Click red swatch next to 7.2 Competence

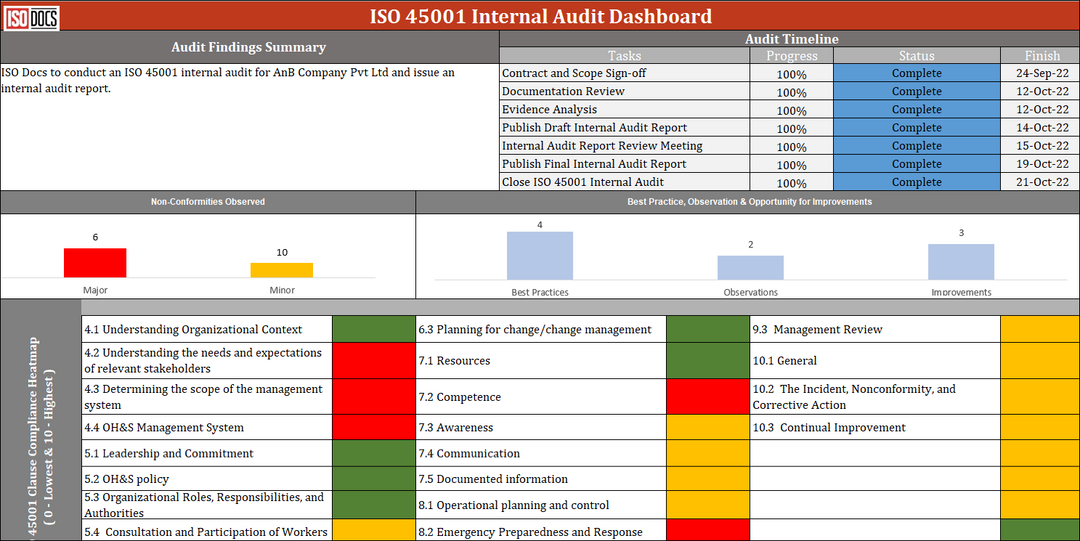pos(707,397)
